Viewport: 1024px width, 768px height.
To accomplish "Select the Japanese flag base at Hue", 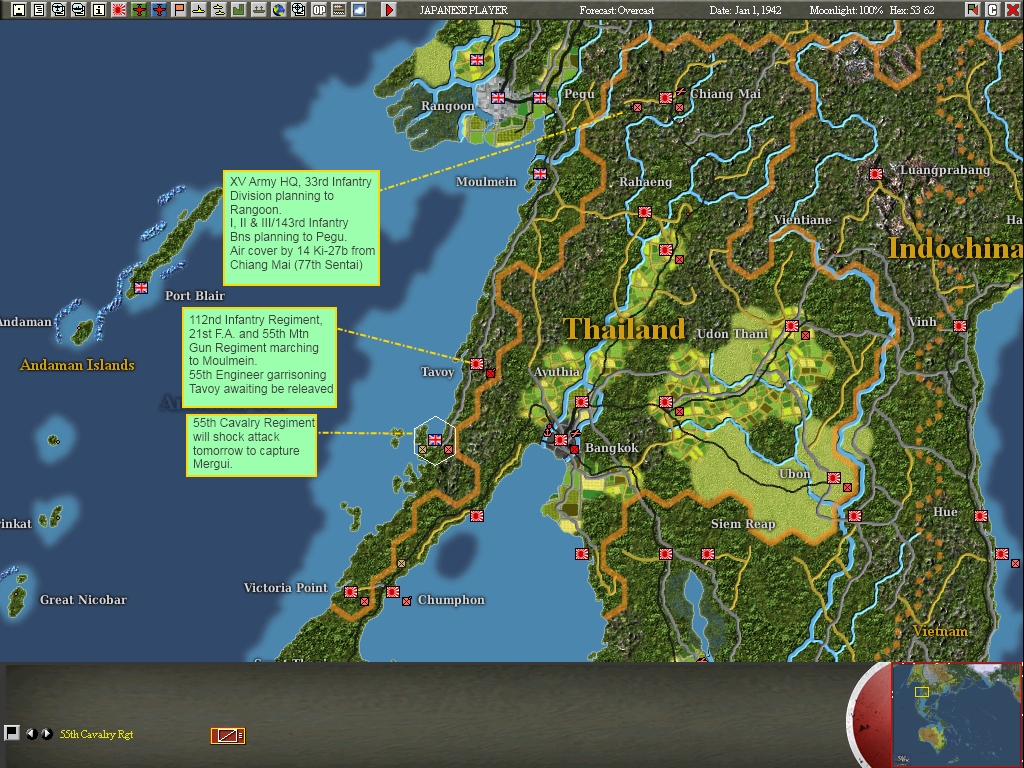I will pos(981,516).
